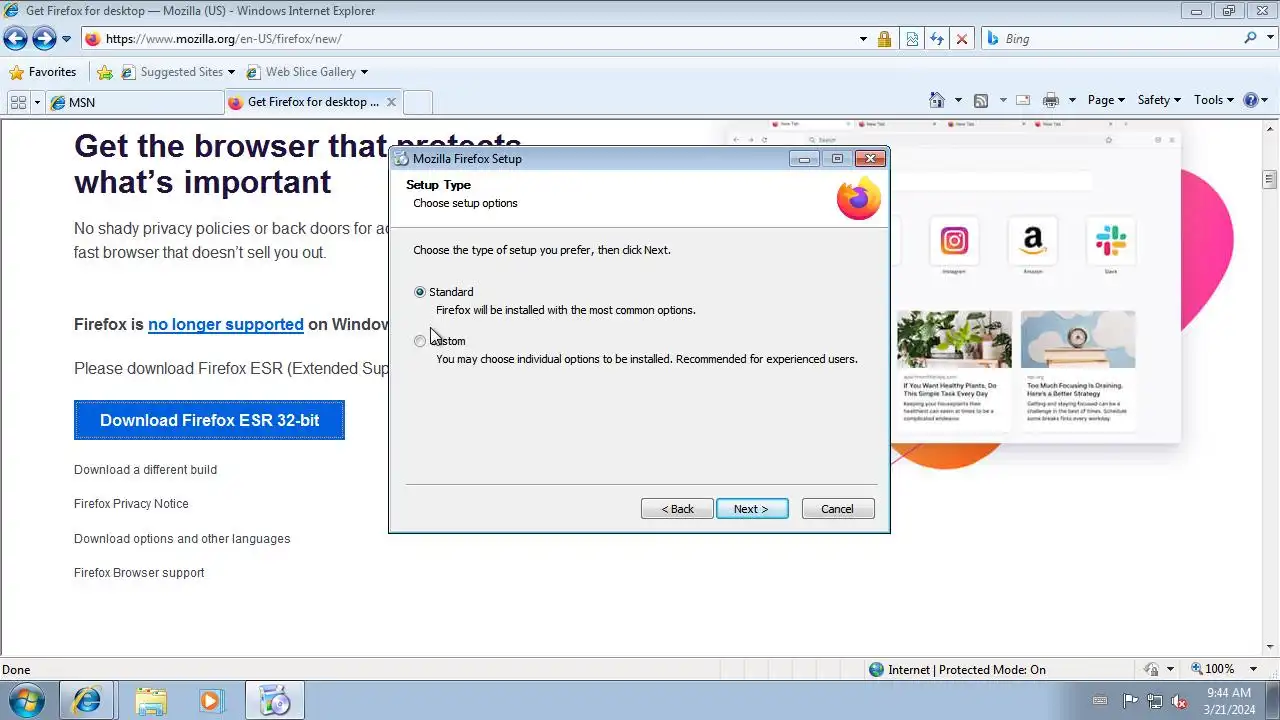Click the status bar privacy lock icon
This screenshot has width=1280, height=720.
coord(1152,670)
